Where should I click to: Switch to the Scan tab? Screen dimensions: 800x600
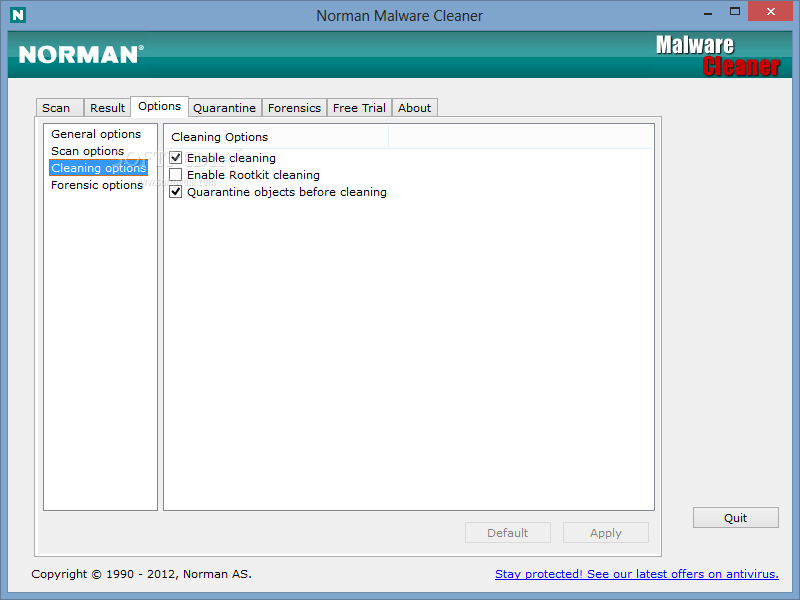pos(60,108)
